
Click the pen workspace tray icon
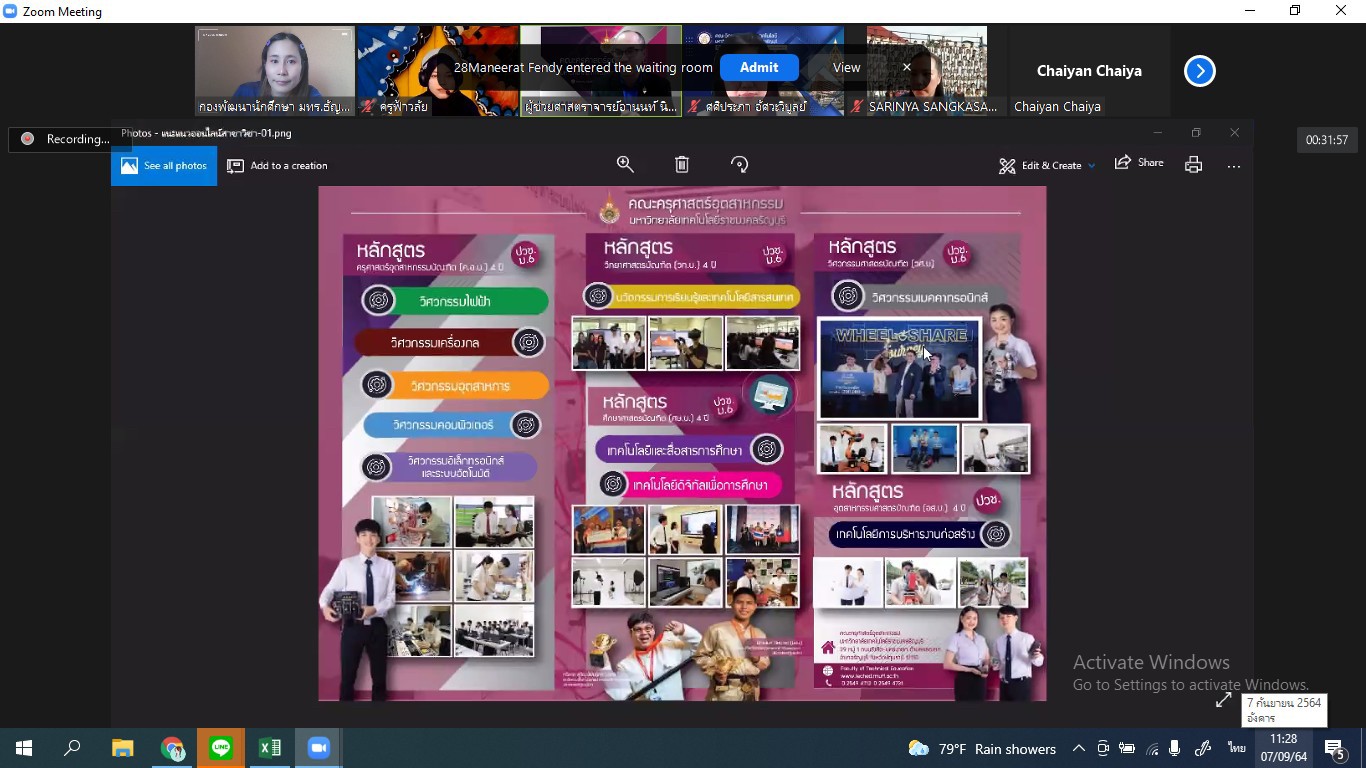pos(1203,749)
